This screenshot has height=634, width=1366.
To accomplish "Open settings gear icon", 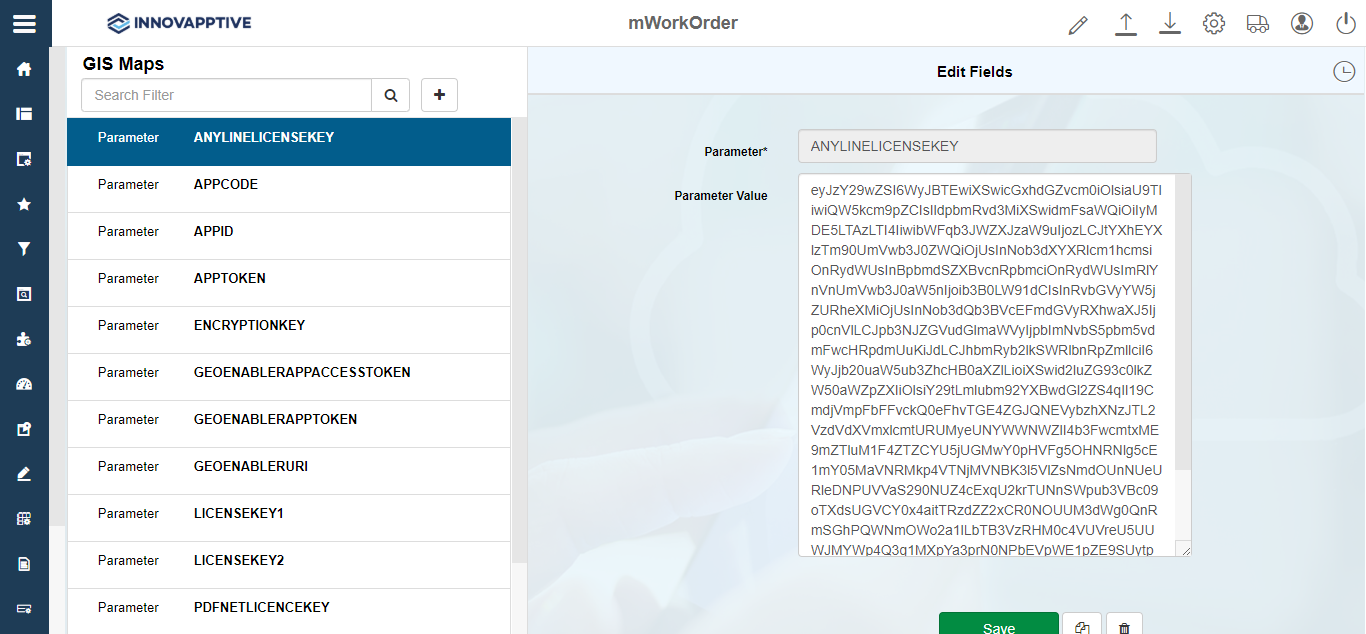I will [x=1214, y=24].
